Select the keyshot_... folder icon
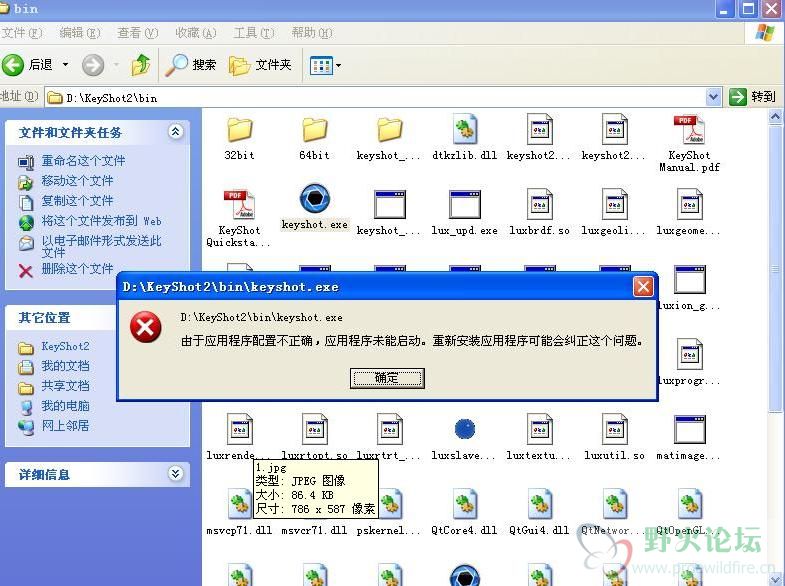The width and height of the screenshot is (785, 586). click(x=389, y=130)
